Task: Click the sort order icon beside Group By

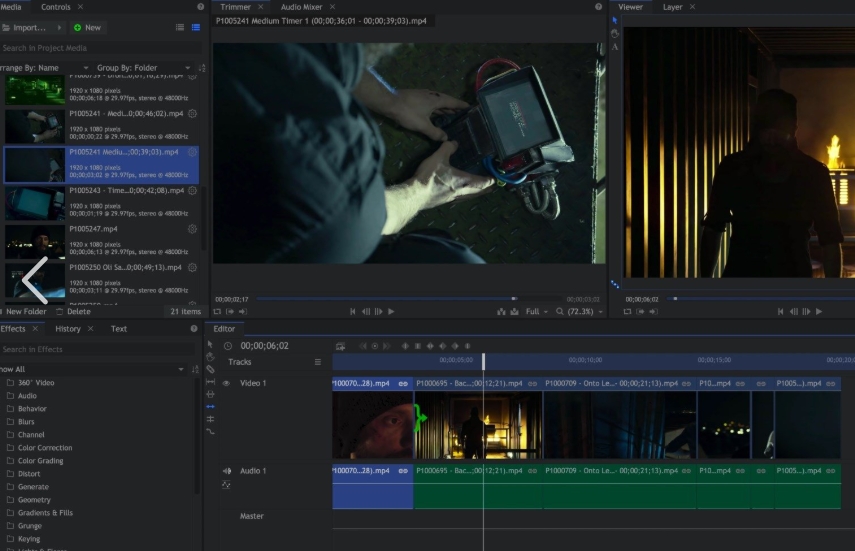Action: click(x=202, y=68)
